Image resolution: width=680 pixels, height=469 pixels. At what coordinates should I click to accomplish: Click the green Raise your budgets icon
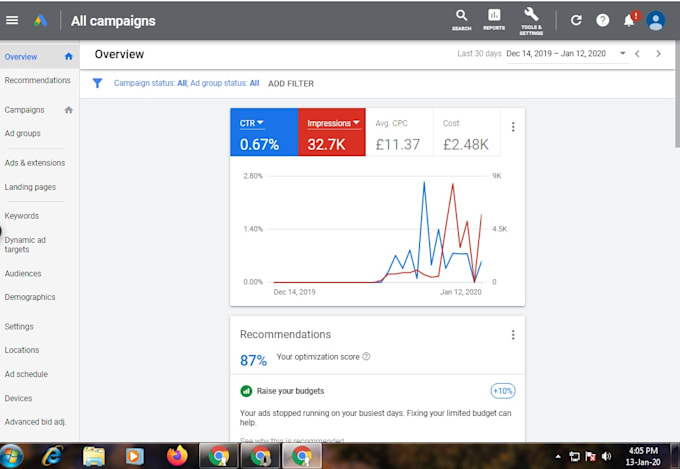(246, 391)
